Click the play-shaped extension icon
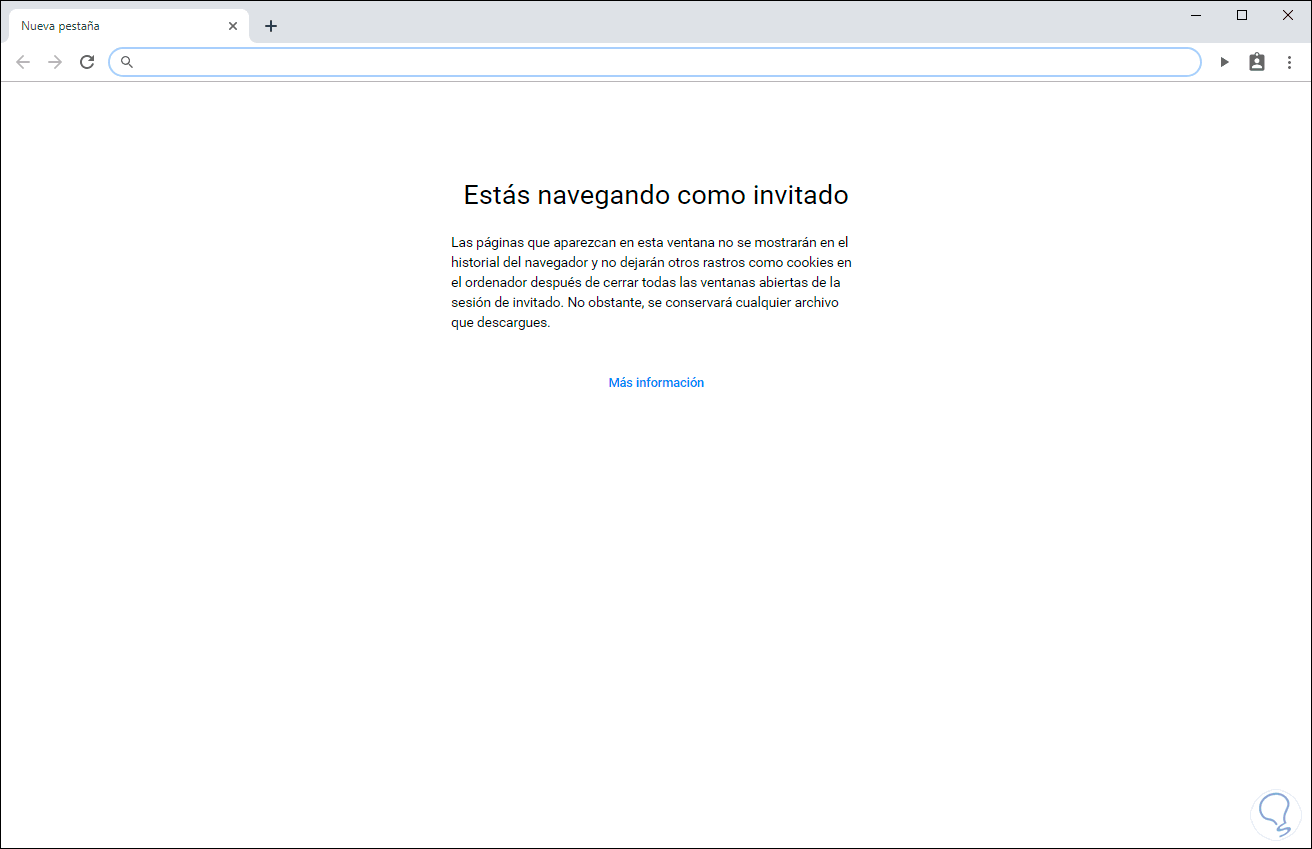 pyautogui.click(x=1225, y=62)
